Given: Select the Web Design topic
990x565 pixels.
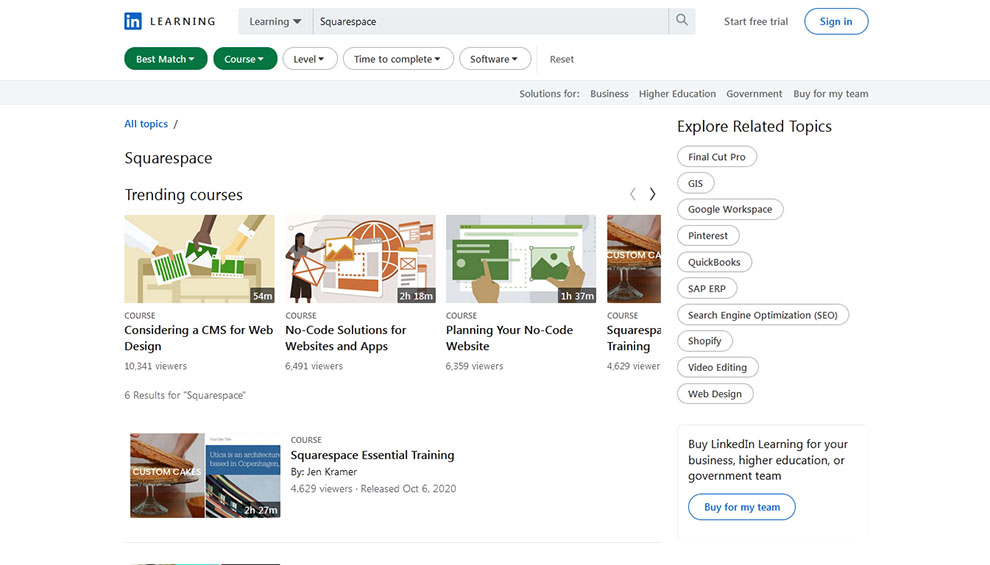Looking at the screenshot, I should pyautogui.click(x=715, y=394).
